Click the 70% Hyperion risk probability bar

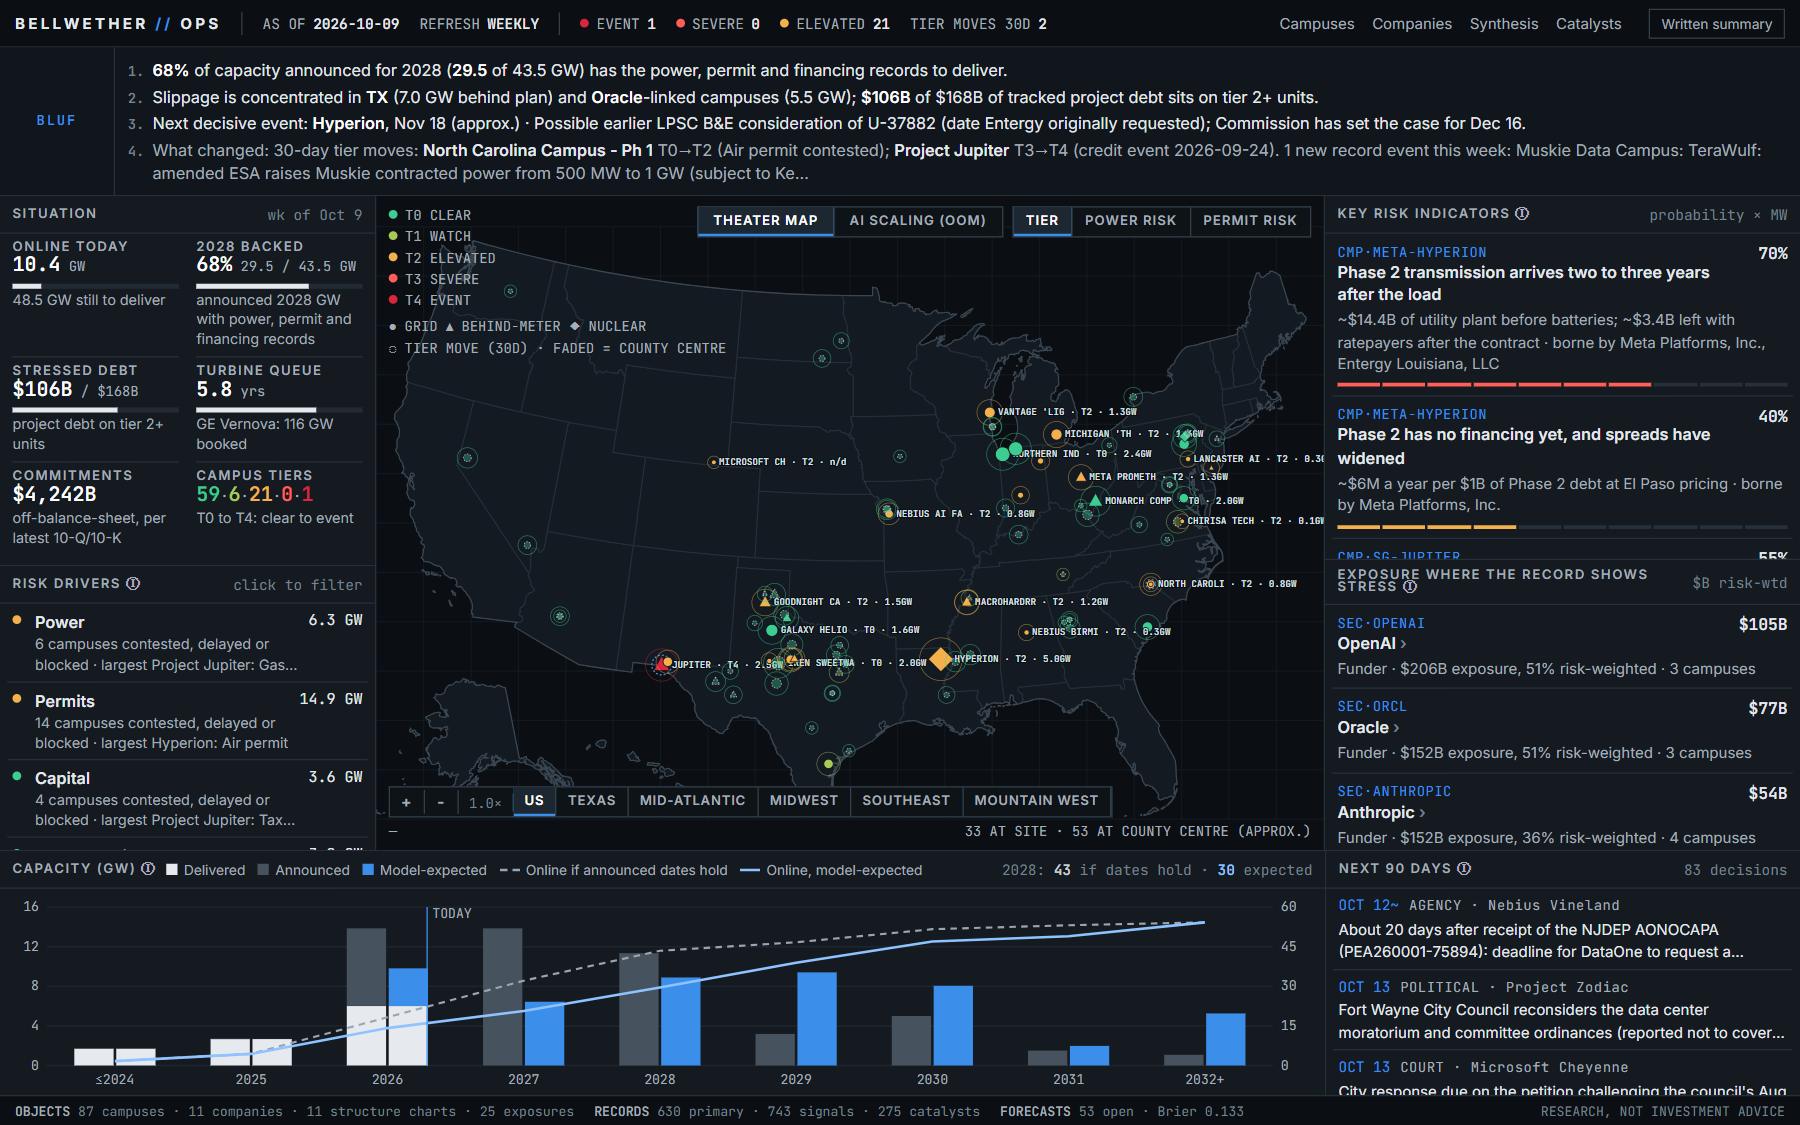tap(1562, 384)
